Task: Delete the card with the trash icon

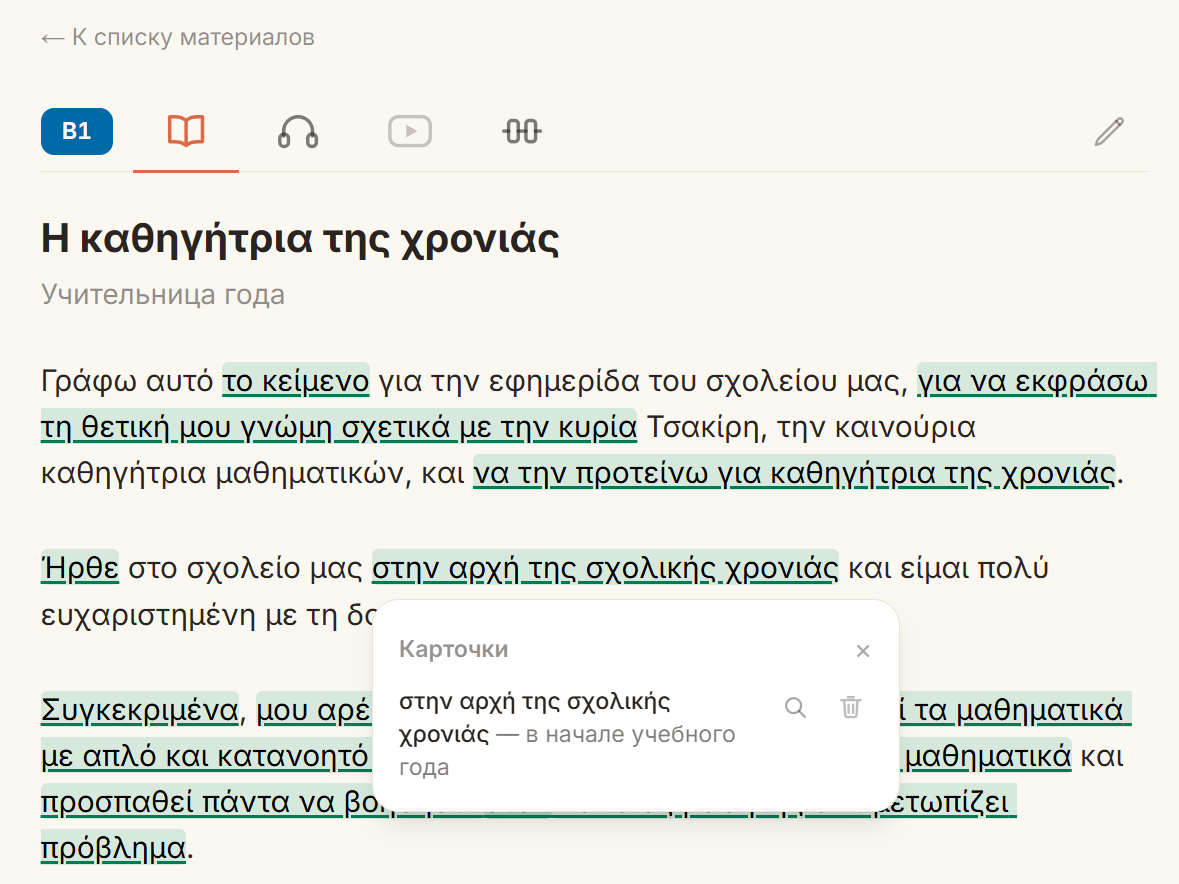Action: (850, 707)
